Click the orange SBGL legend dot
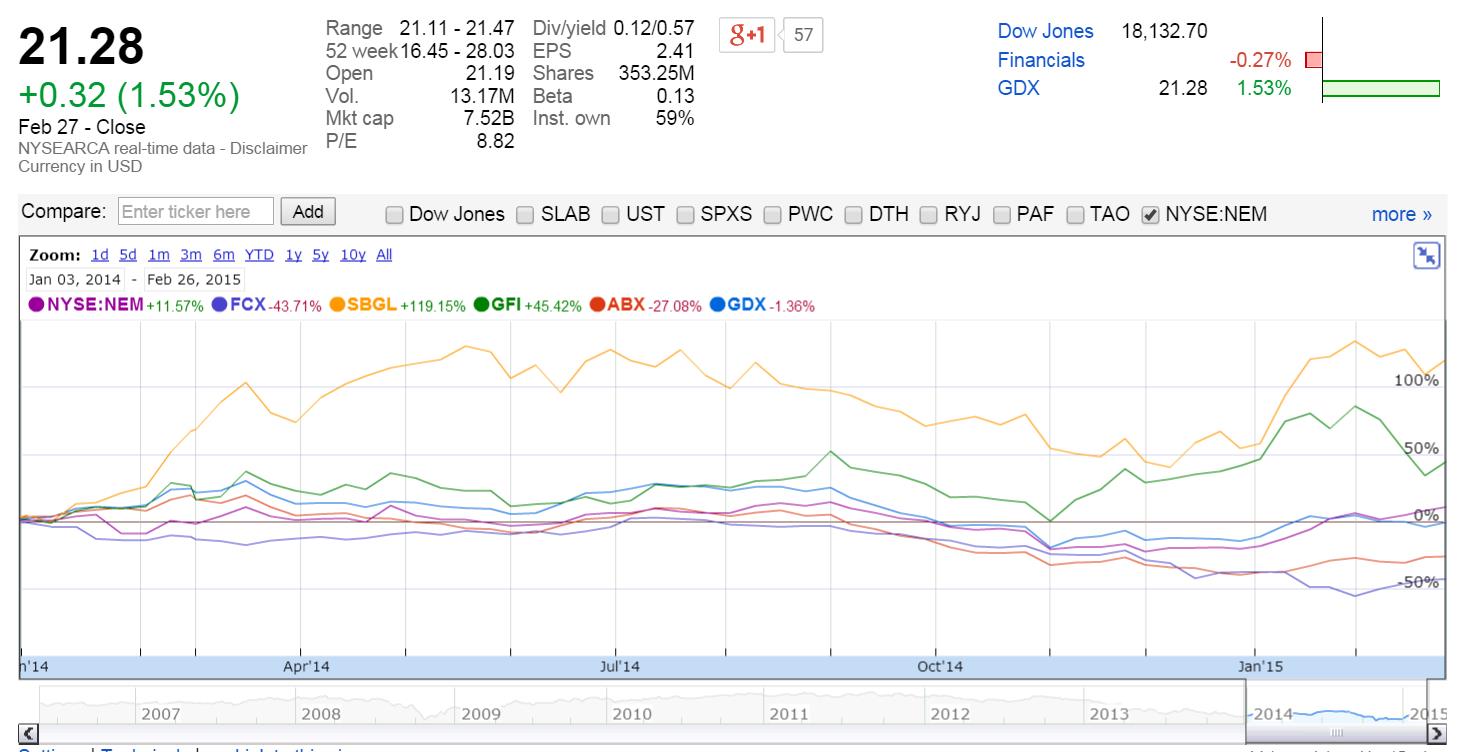Image resolution: width=1463 pixels, height=752 pixels. (337, 305)
